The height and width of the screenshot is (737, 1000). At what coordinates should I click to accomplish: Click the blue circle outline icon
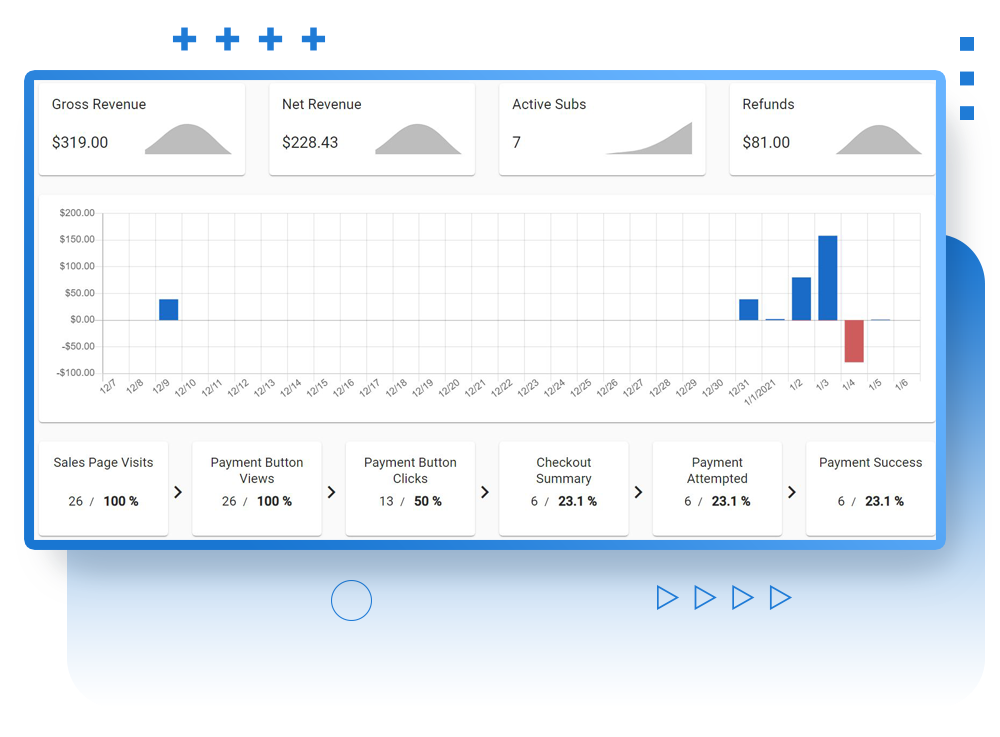coord(352,601)
